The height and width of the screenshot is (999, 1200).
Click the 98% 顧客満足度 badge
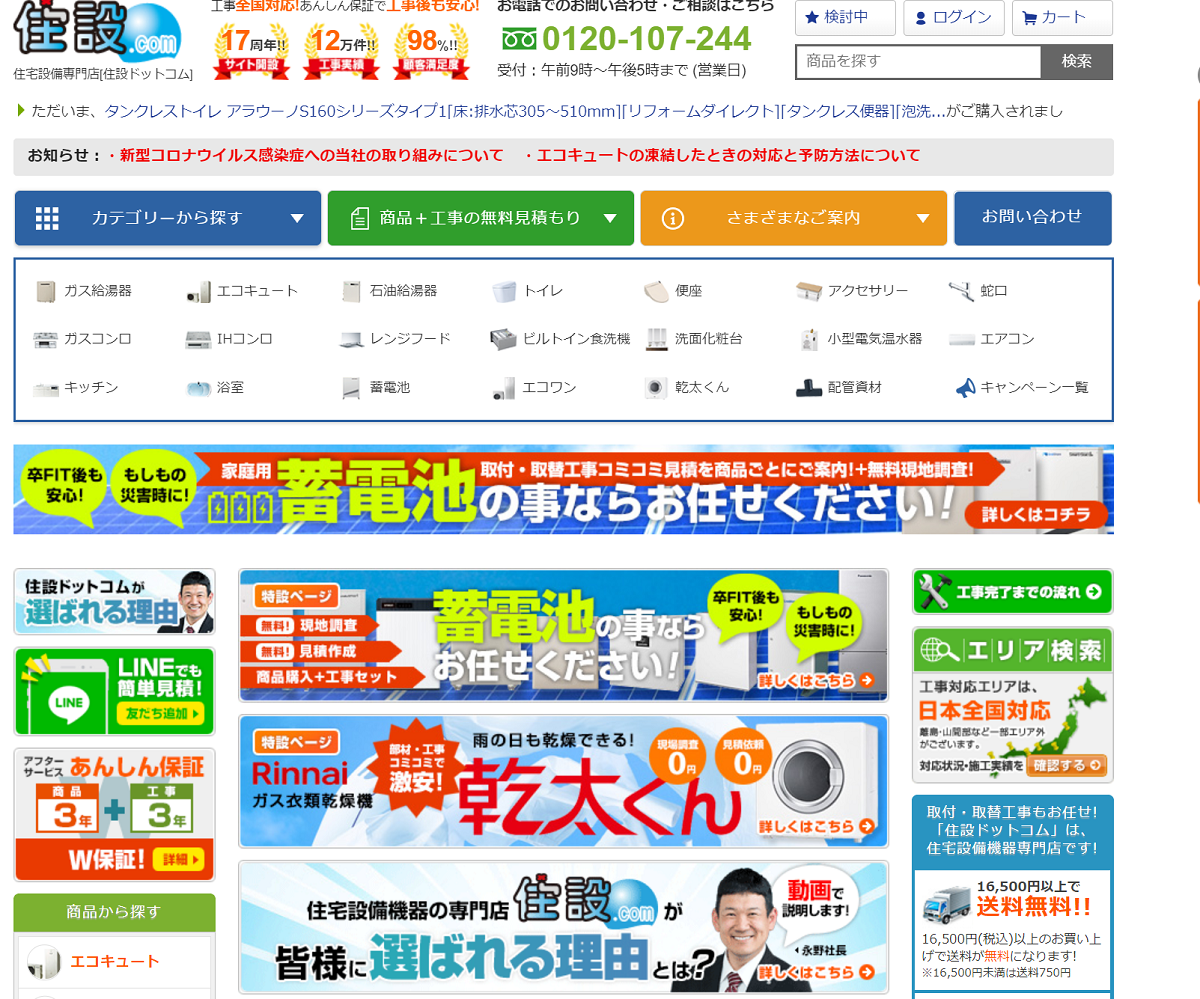coord(431,51)
